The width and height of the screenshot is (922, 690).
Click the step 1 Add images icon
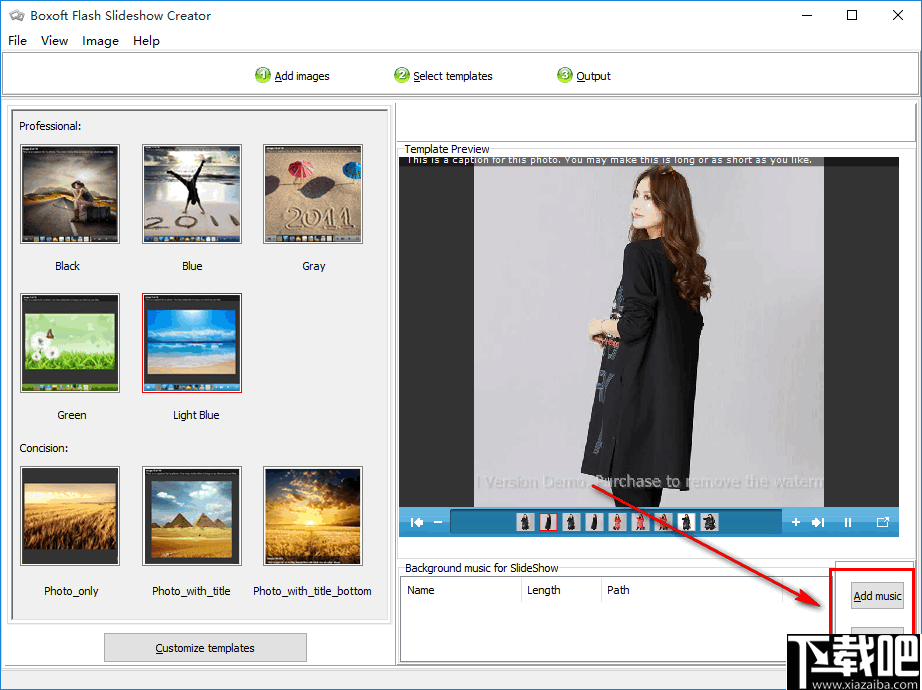coord(263,75)
